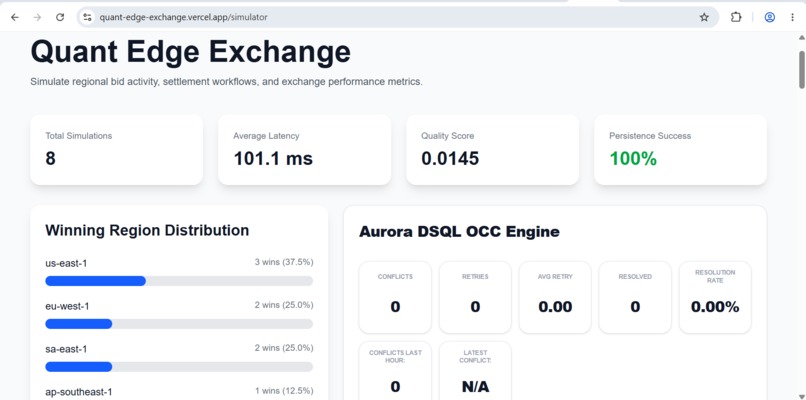
Task: Click the CONFLICTS metric card
Action: (395, 297)
